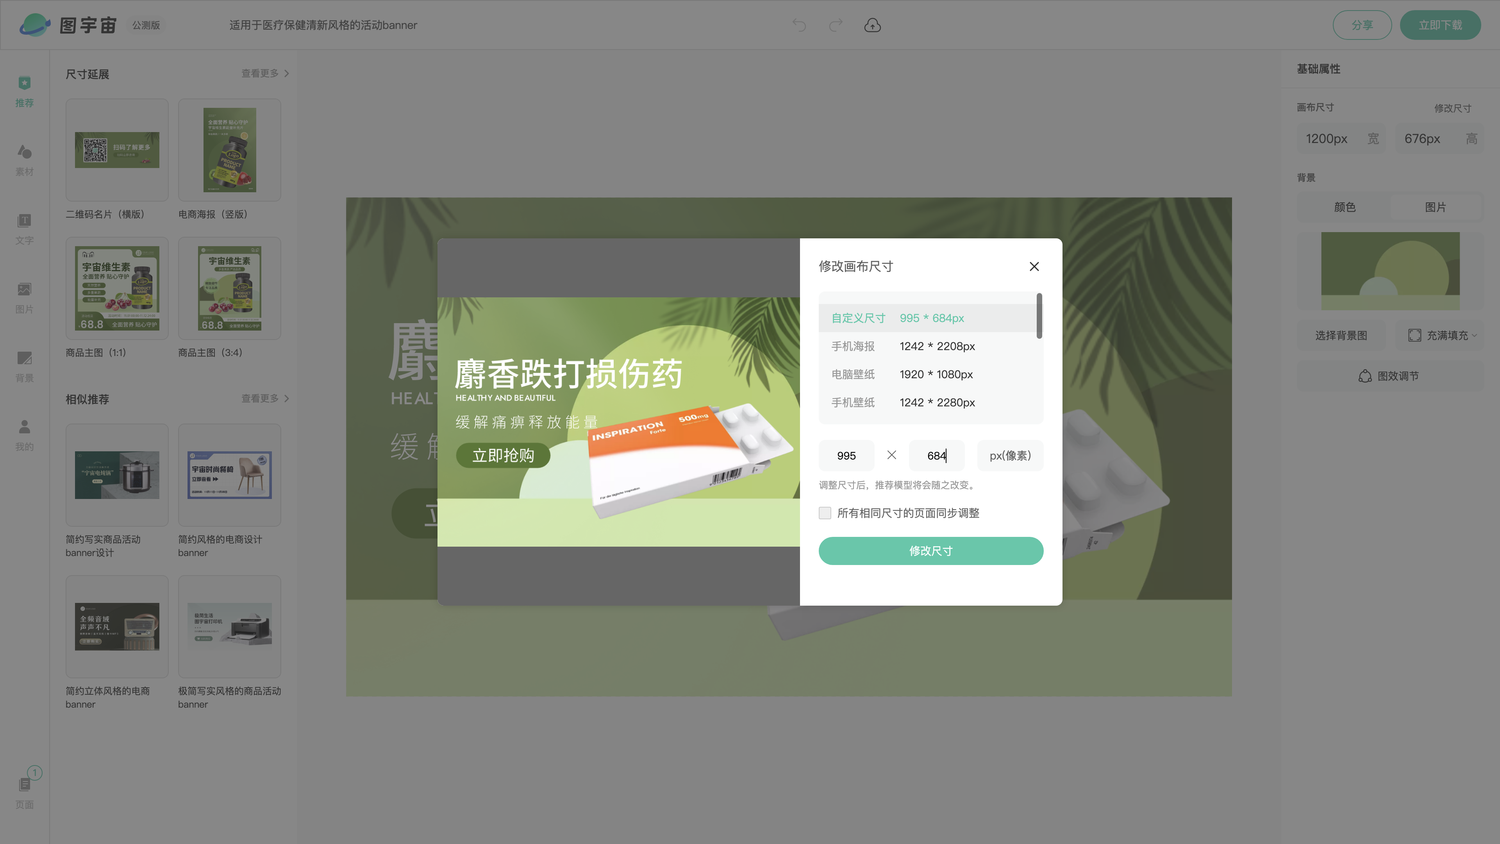Click the background image preview thumbnail

pyautogui.click(x=1390, y=271)
